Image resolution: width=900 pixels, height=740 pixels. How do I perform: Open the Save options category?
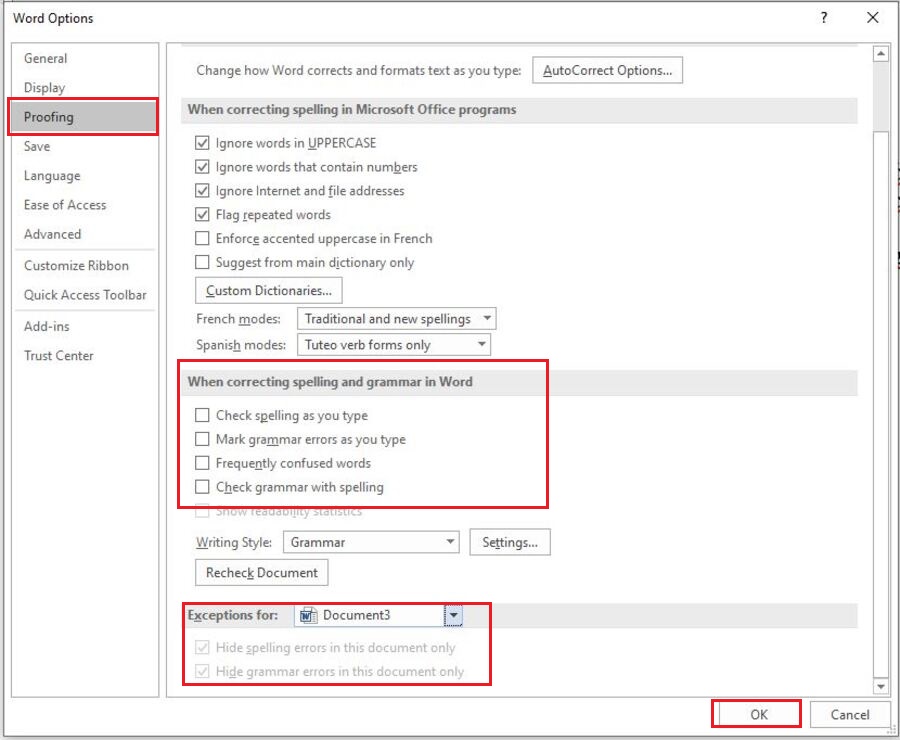click(85, 146)
